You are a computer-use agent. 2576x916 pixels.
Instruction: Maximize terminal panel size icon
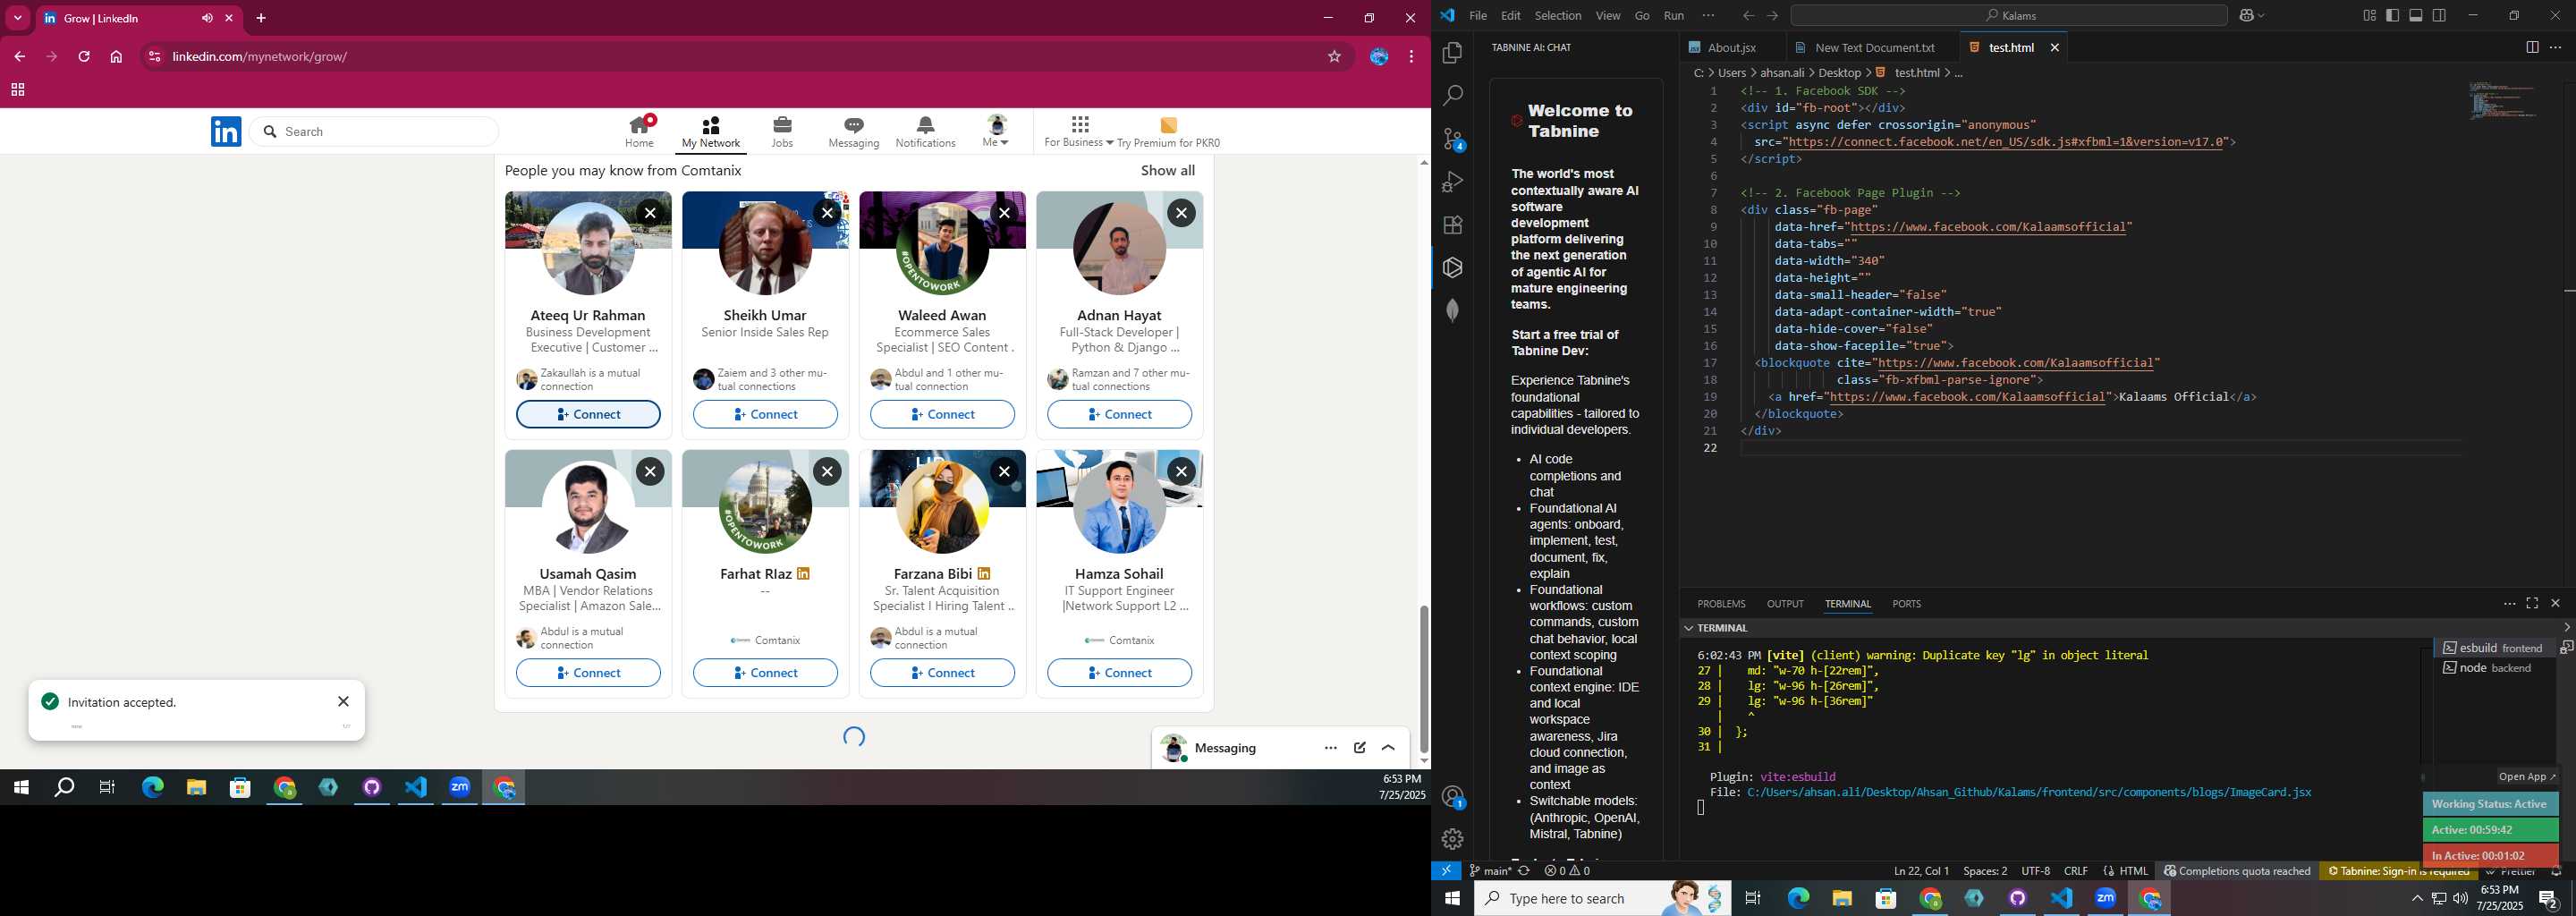point(2532,604)
